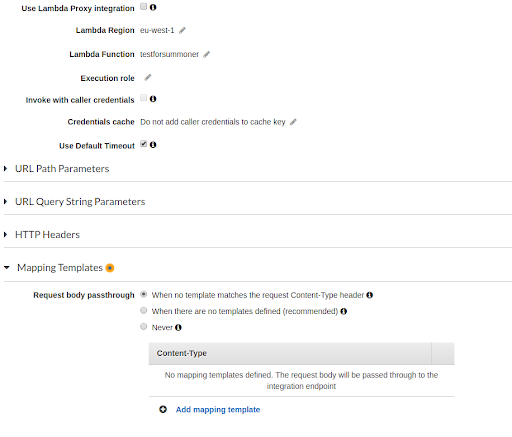Screen dimensions: 512x437
Task: Tick Invoke with caller credentials checkbox
Action: [143, 98]
